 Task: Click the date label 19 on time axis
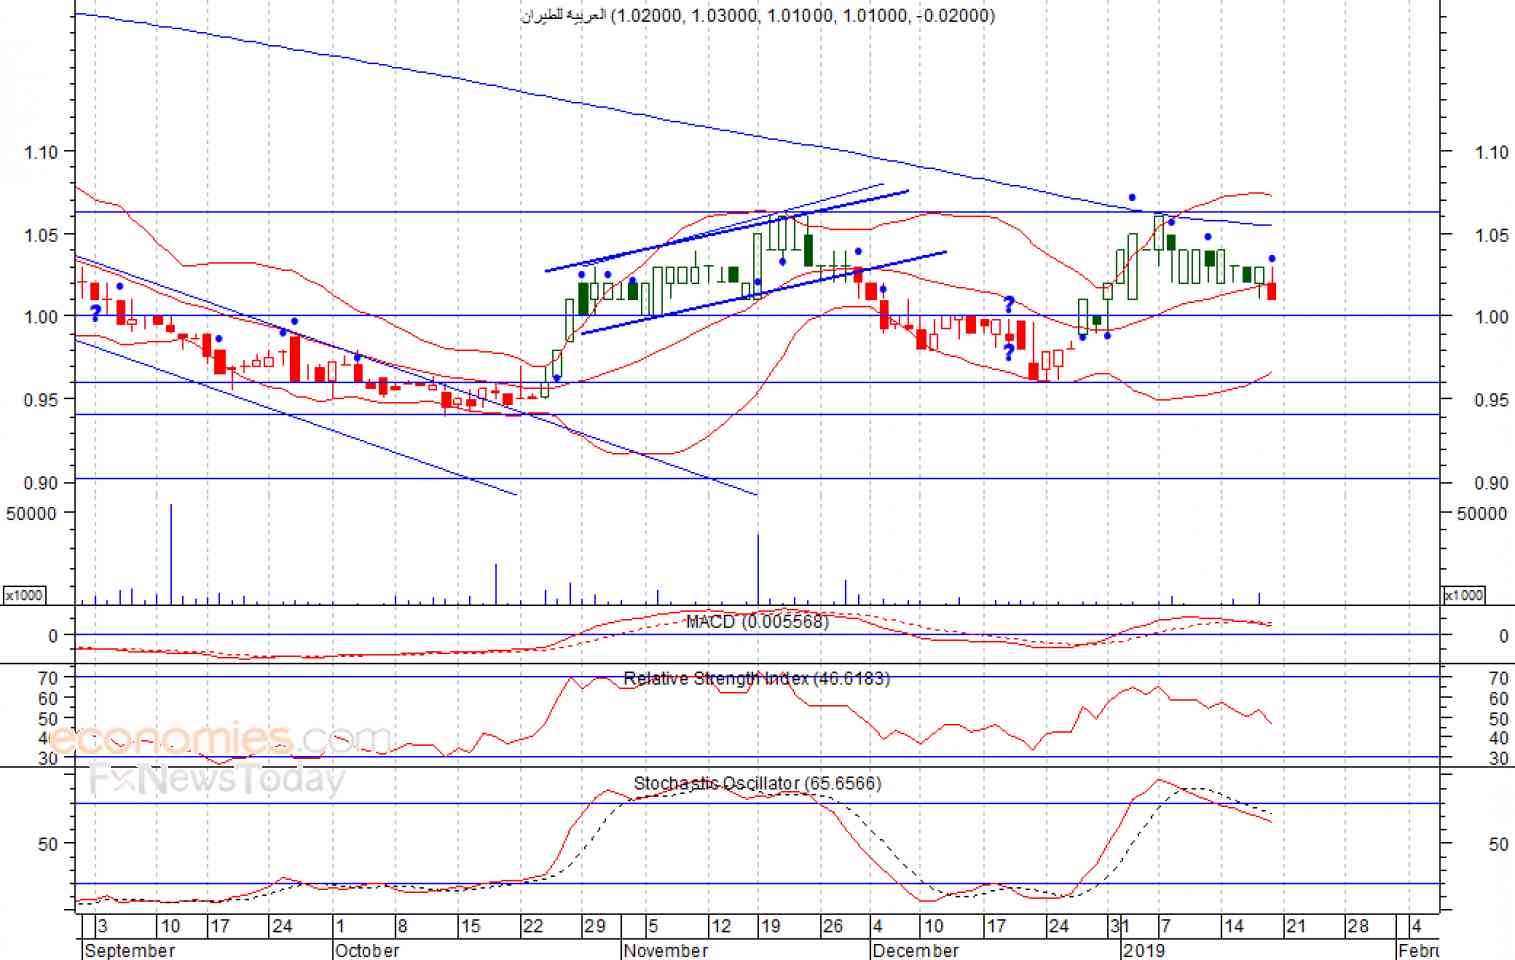pyautogui.click(x=770, y=926)
